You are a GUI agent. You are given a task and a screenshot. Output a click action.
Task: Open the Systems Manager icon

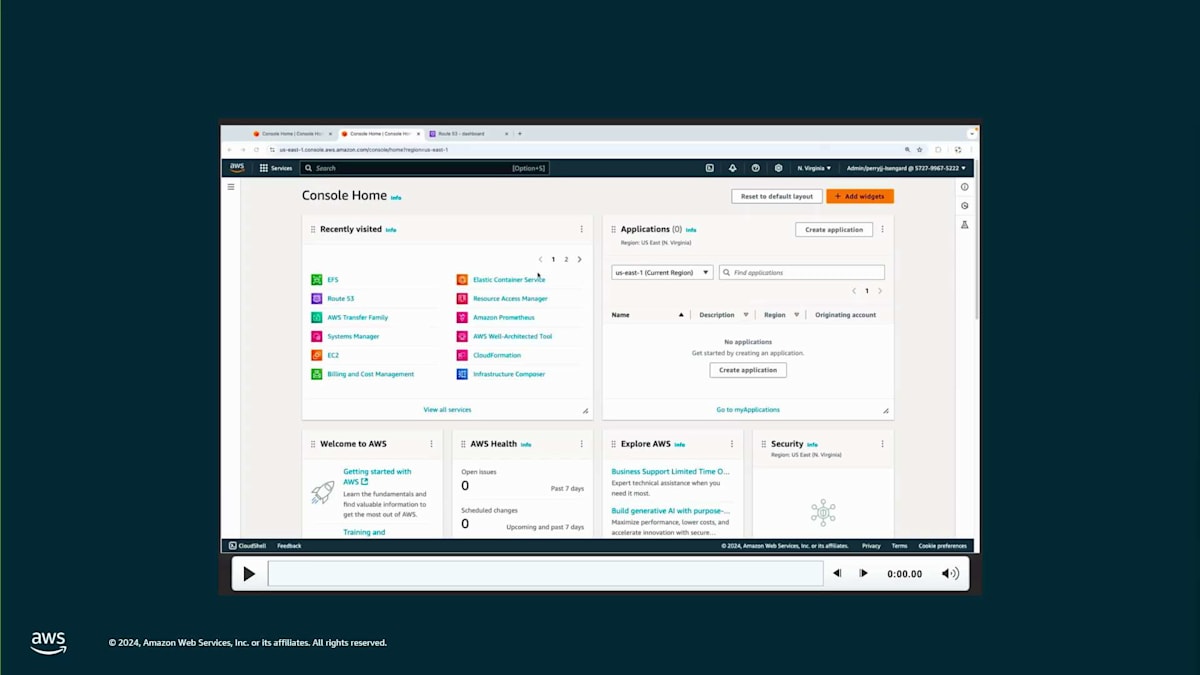pos(317,337)
